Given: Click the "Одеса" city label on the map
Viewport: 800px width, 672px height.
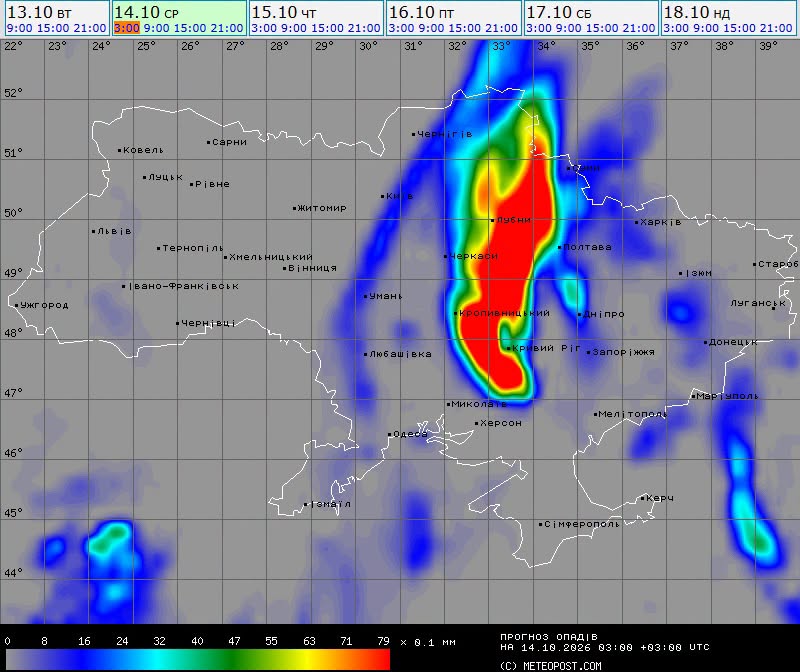Looking at the screenshot, I should (410, 434).
